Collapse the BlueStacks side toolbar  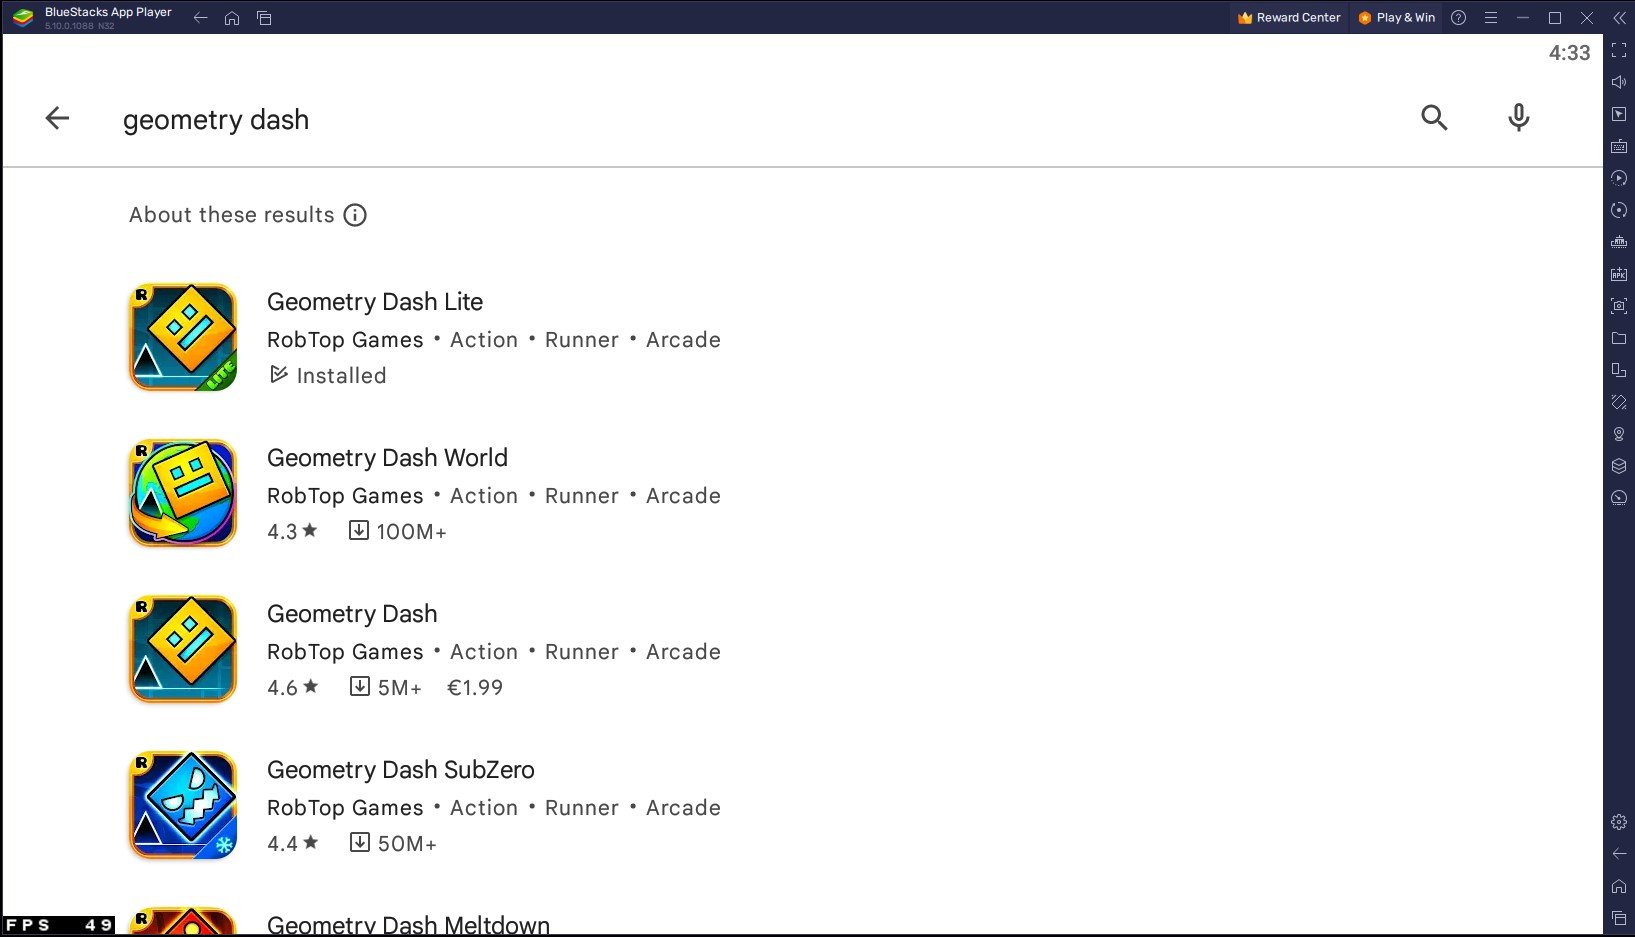(x=1619, y=18)
